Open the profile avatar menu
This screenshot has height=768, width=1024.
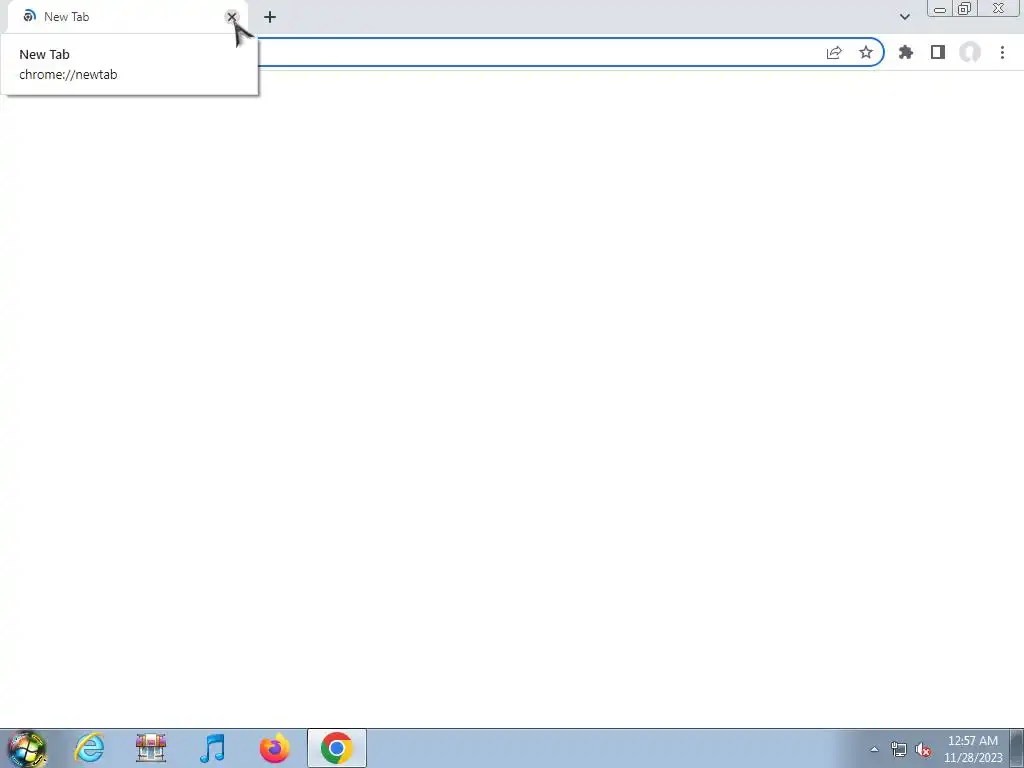coord(970,53)
